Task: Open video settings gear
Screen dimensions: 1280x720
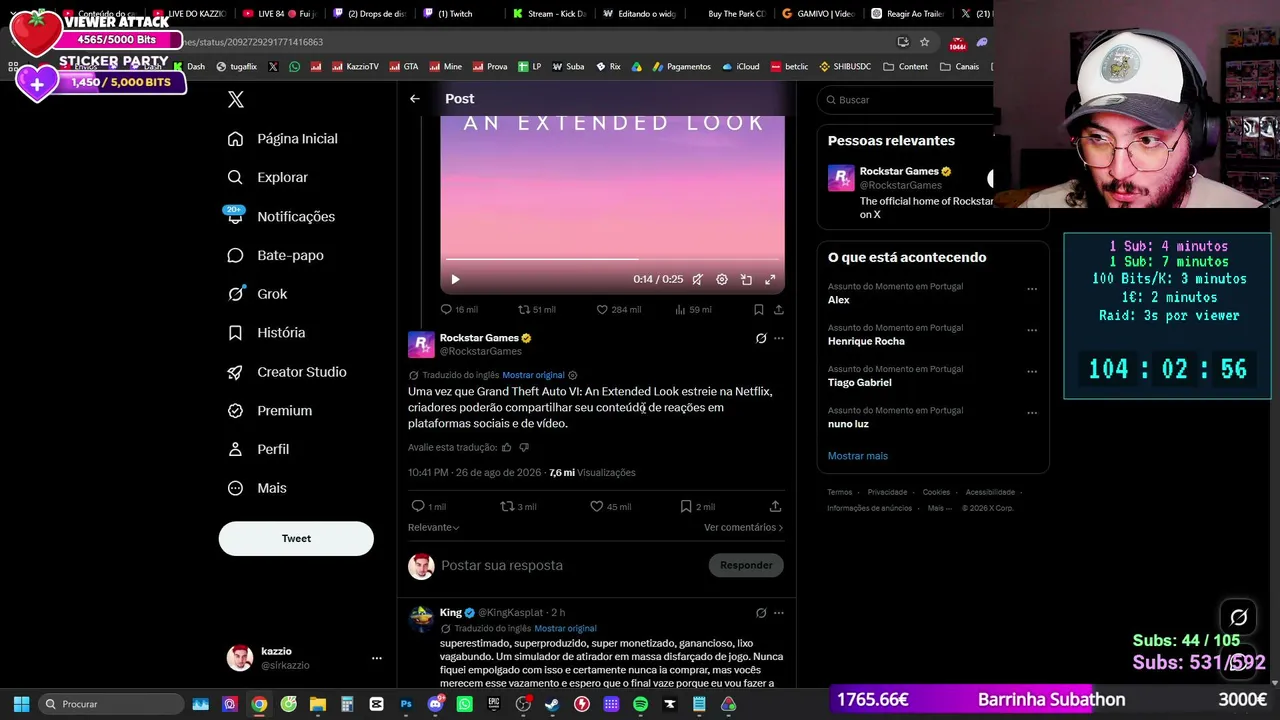Action: (722, 280)
